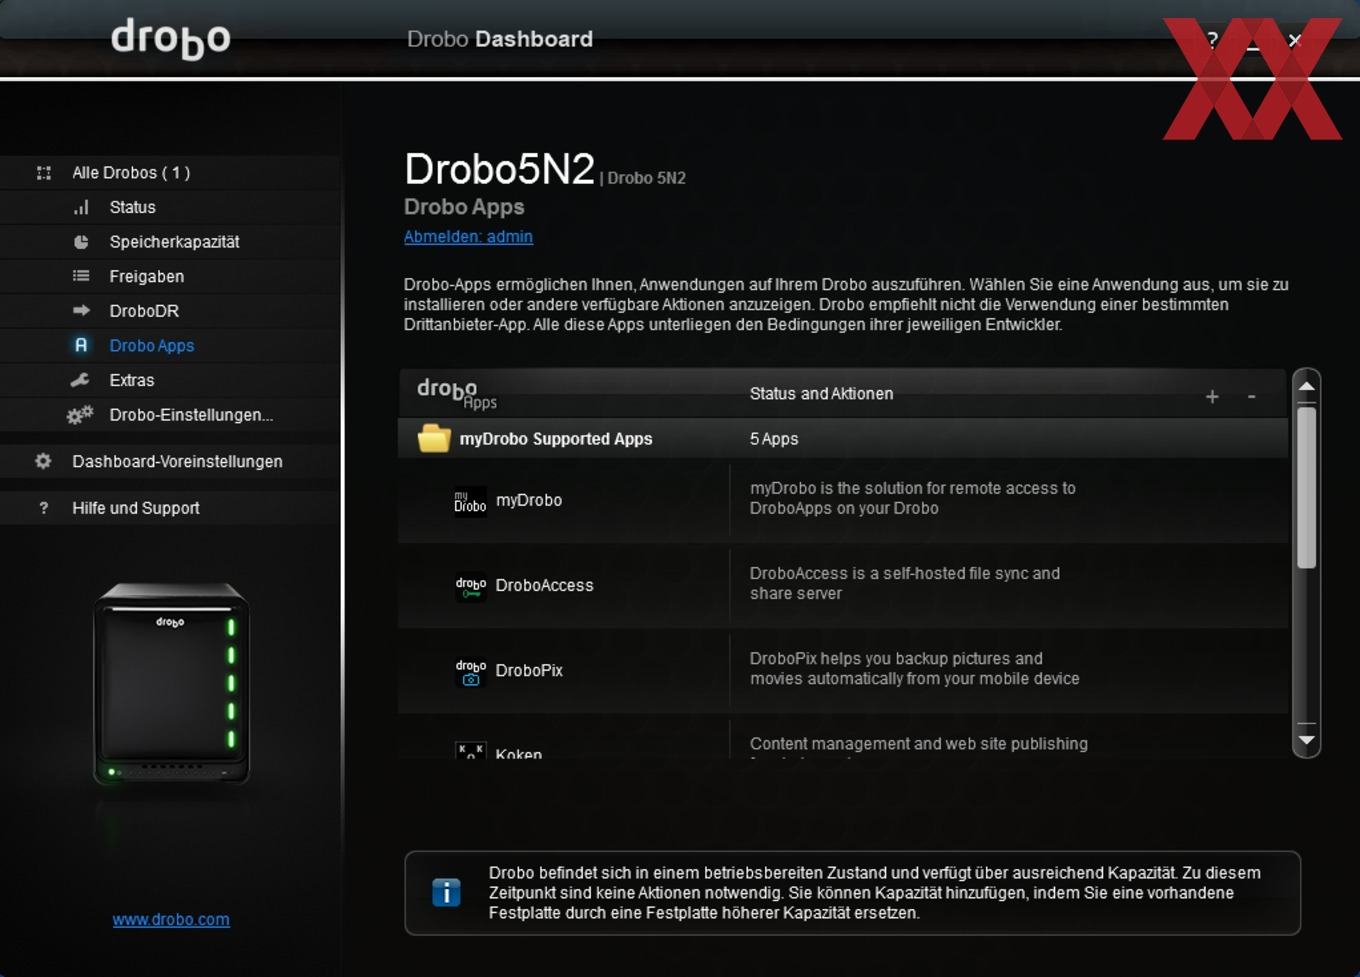Click the 'Drobo Apps' page heading
Screen dimensions: 1360x977
click(x=464, y=207)
